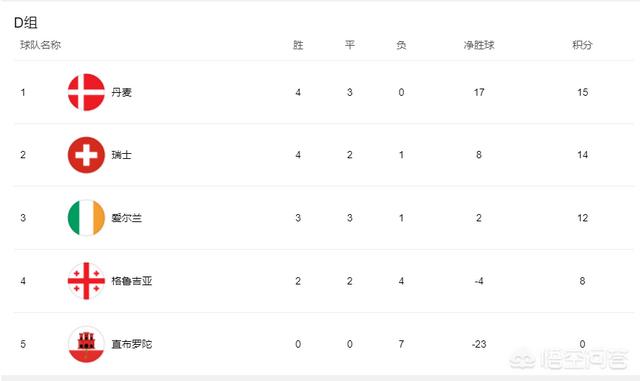The image size is (640, 381).
Task: Select the 格鲁吉亚 team name
Action: 132,281
